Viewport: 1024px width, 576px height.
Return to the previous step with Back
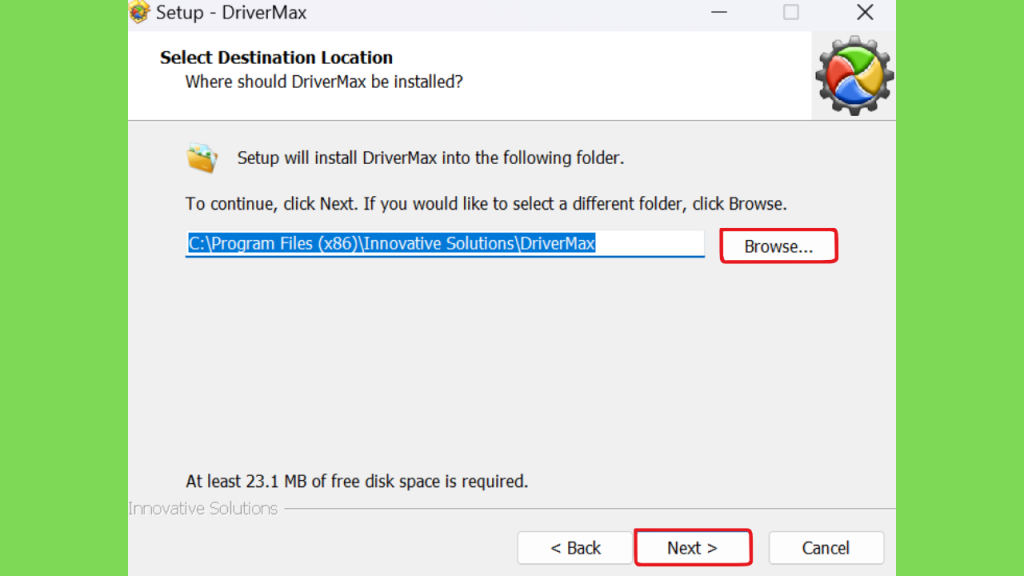point(575,547)
